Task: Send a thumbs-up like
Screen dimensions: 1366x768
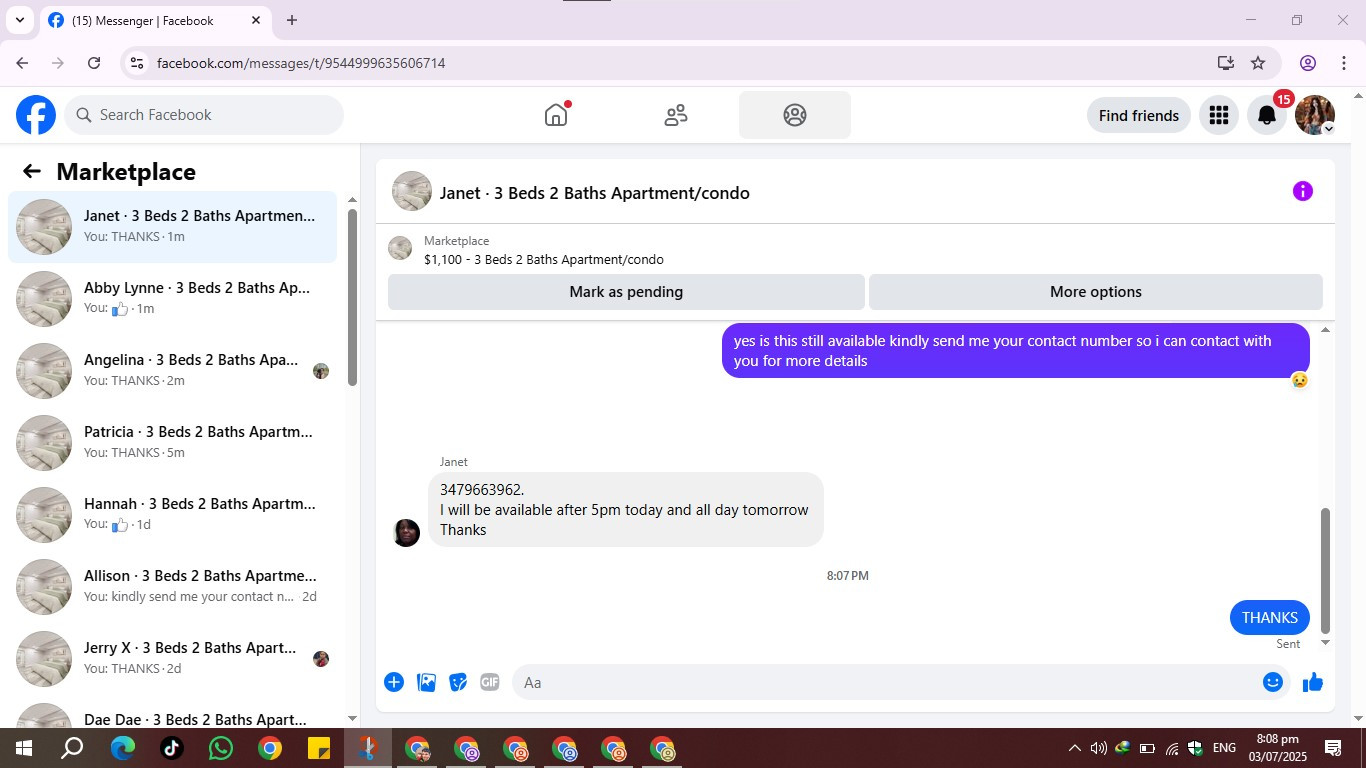Action: click(1313, 682)
